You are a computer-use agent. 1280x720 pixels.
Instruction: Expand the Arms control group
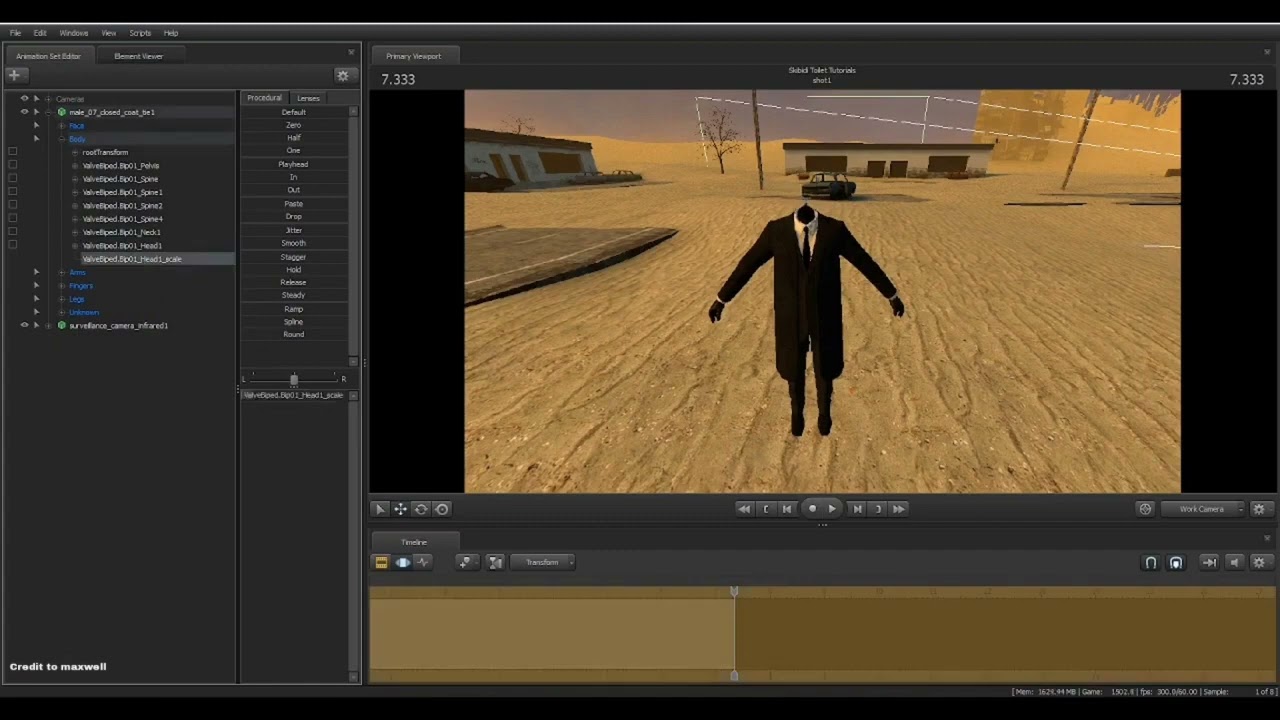tap(61, 272)
